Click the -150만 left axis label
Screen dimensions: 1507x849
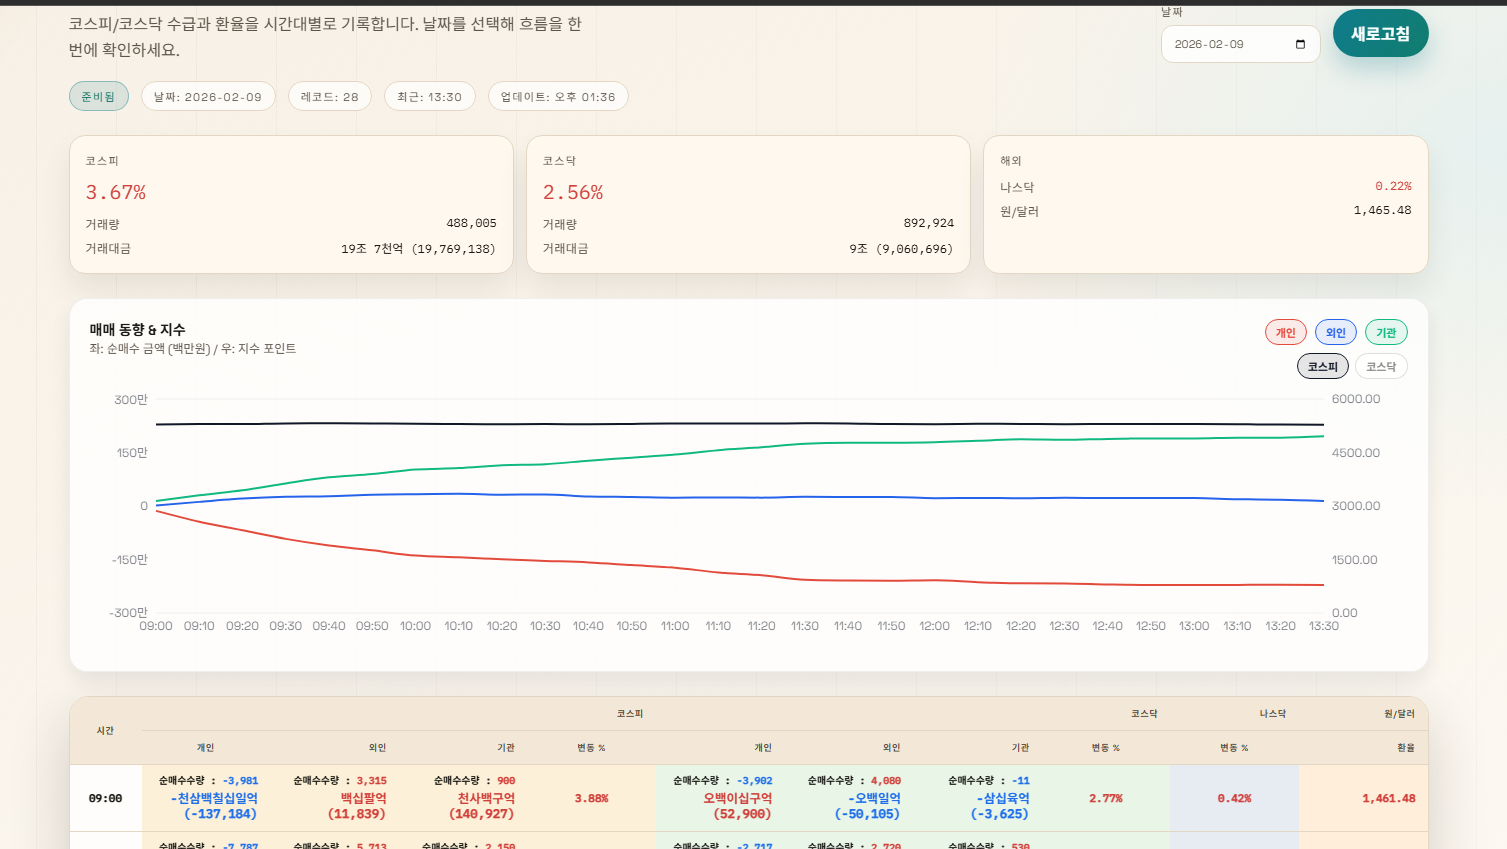tap(129, 560)
